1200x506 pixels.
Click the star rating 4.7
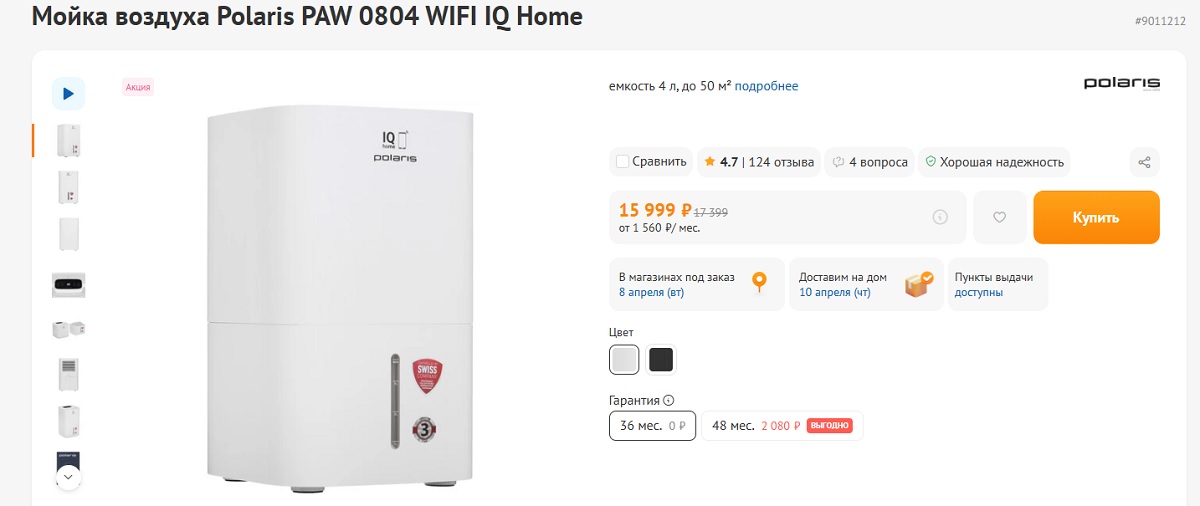pyautogui.click(x=720, y=162)
